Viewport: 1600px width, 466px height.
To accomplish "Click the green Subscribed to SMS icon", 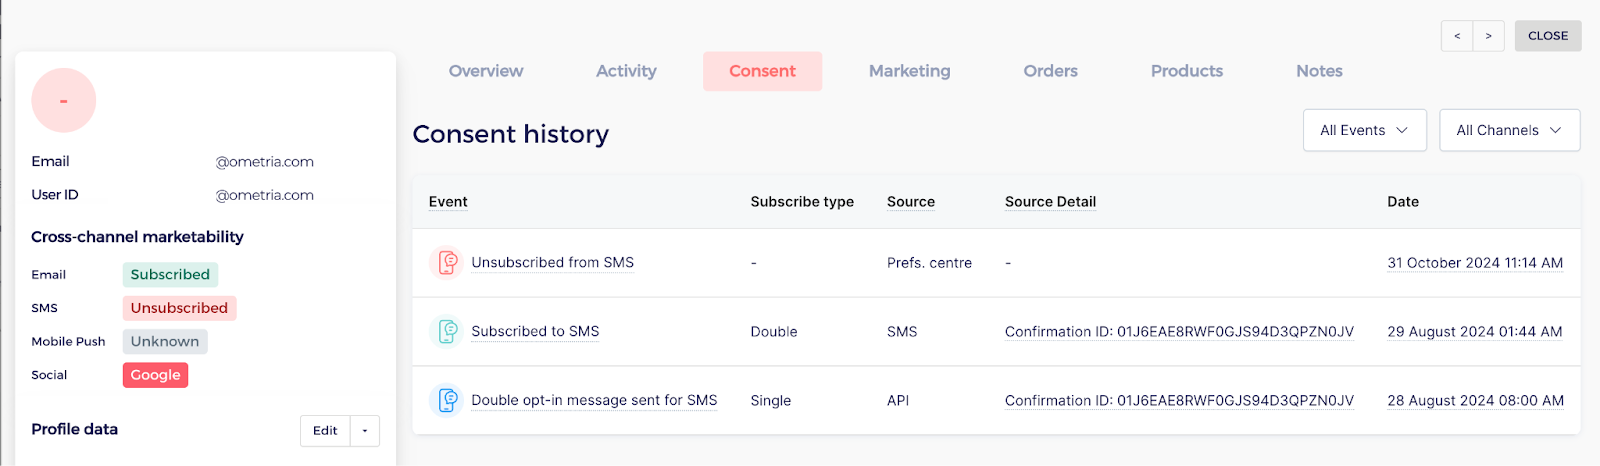I will tap(446, 332).
